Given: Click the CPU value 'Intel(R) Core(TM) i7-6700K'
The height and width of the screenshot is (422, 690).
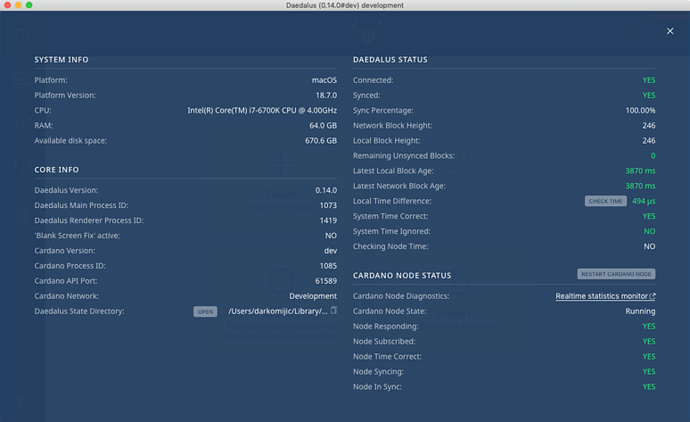Looking at the screenshot, I should tap(262, 110).
